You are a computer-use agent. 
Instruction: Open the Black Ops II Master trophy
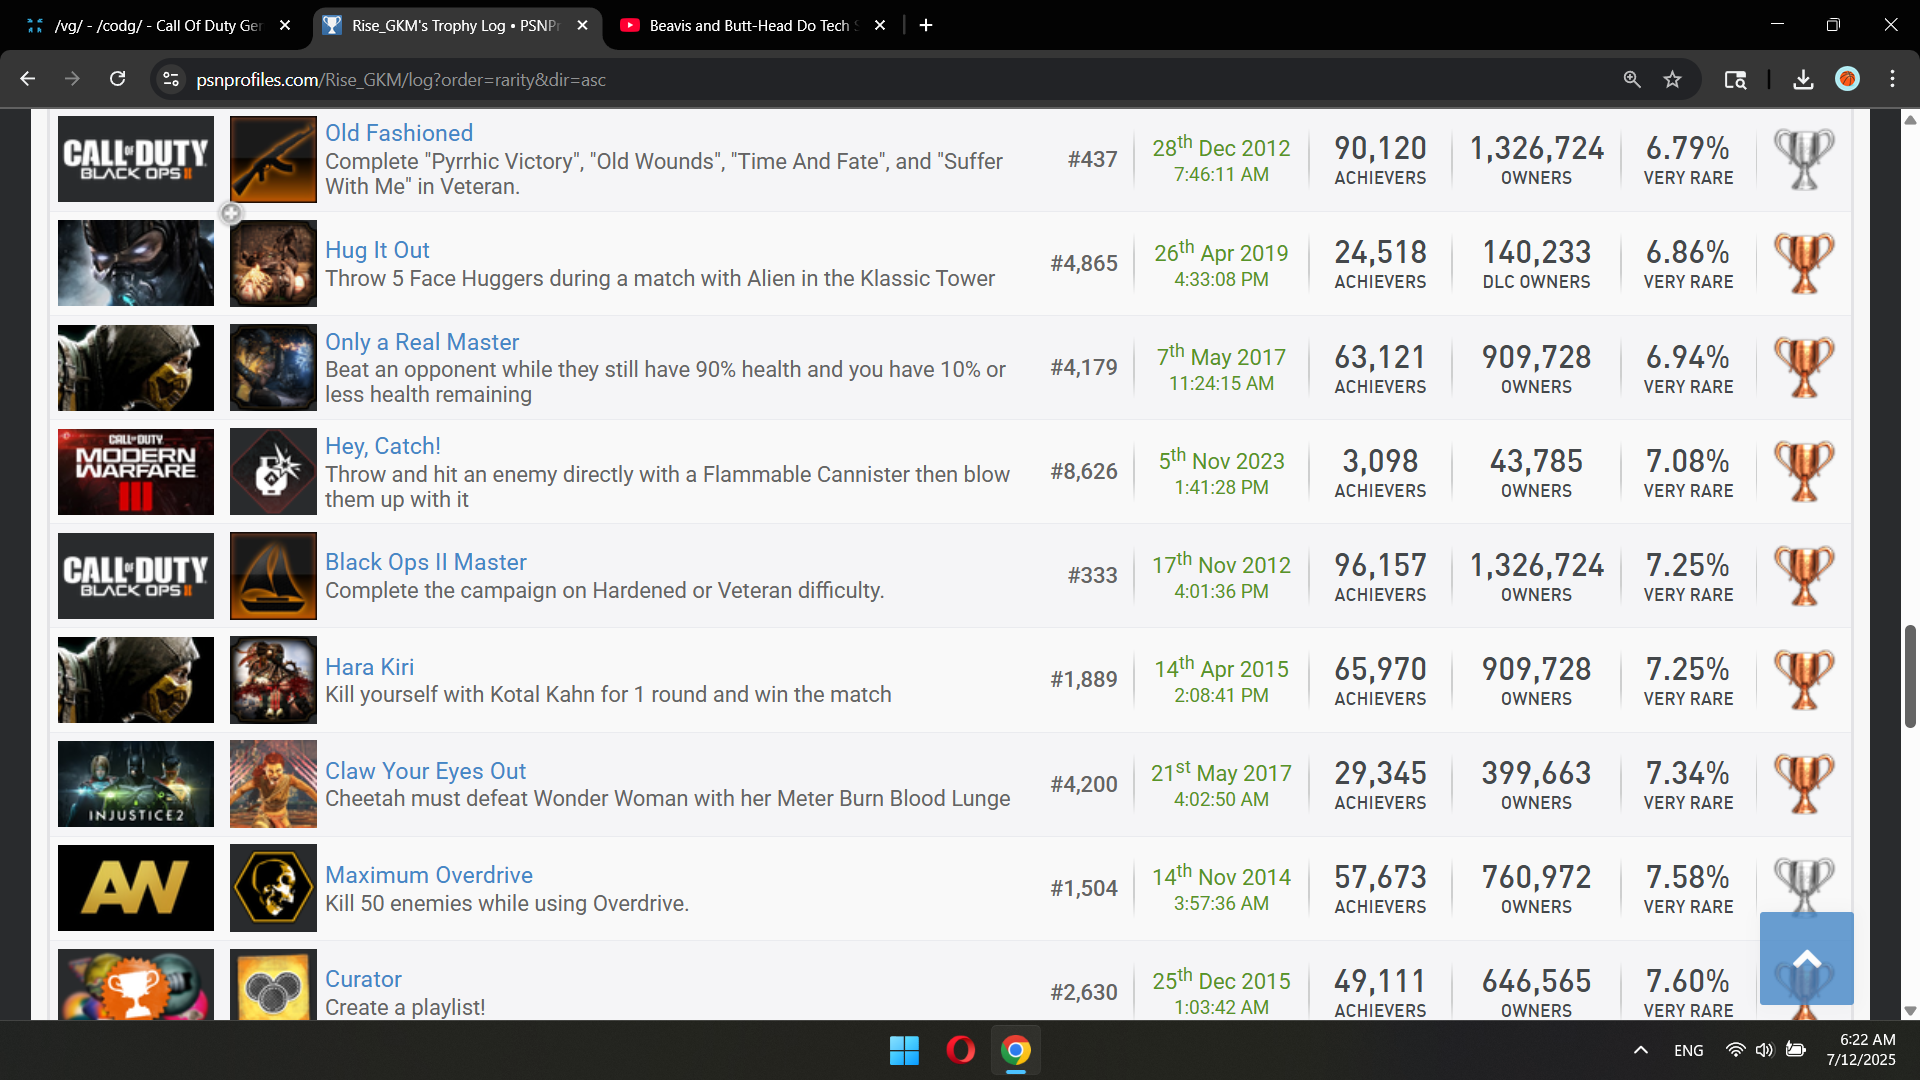click(x=425, y=562)
